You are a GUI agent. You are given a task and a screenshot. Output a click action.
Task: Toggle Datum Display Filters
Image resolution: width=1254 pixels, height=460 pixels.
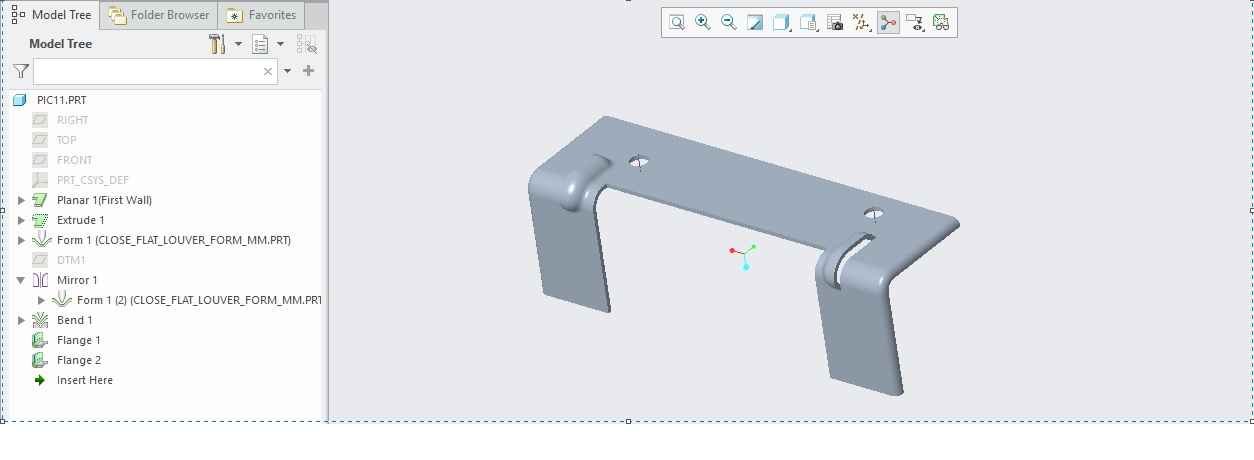click(861, 22)
